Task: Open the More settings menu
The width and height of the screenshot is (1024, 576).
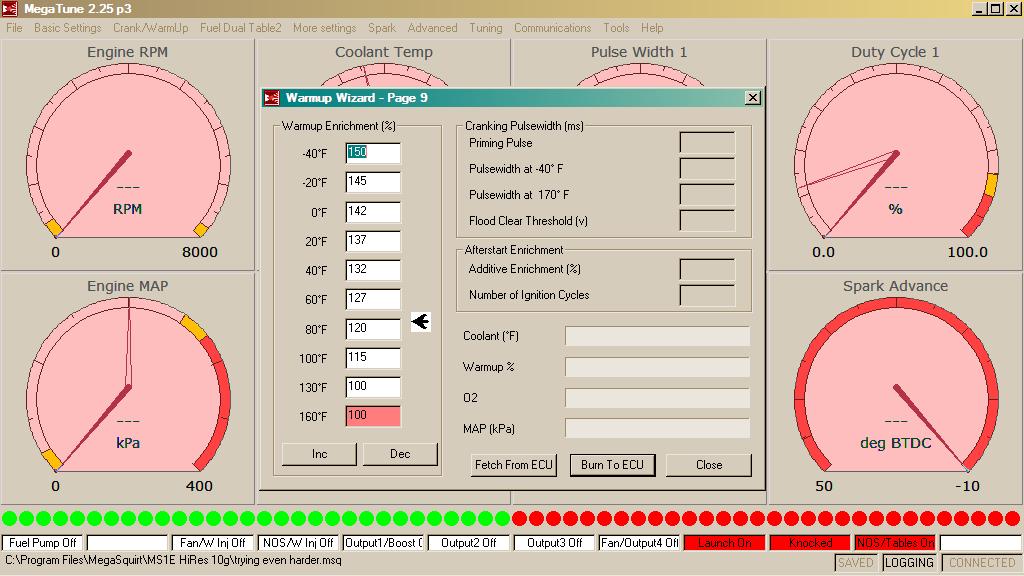Action: point(325,28)
